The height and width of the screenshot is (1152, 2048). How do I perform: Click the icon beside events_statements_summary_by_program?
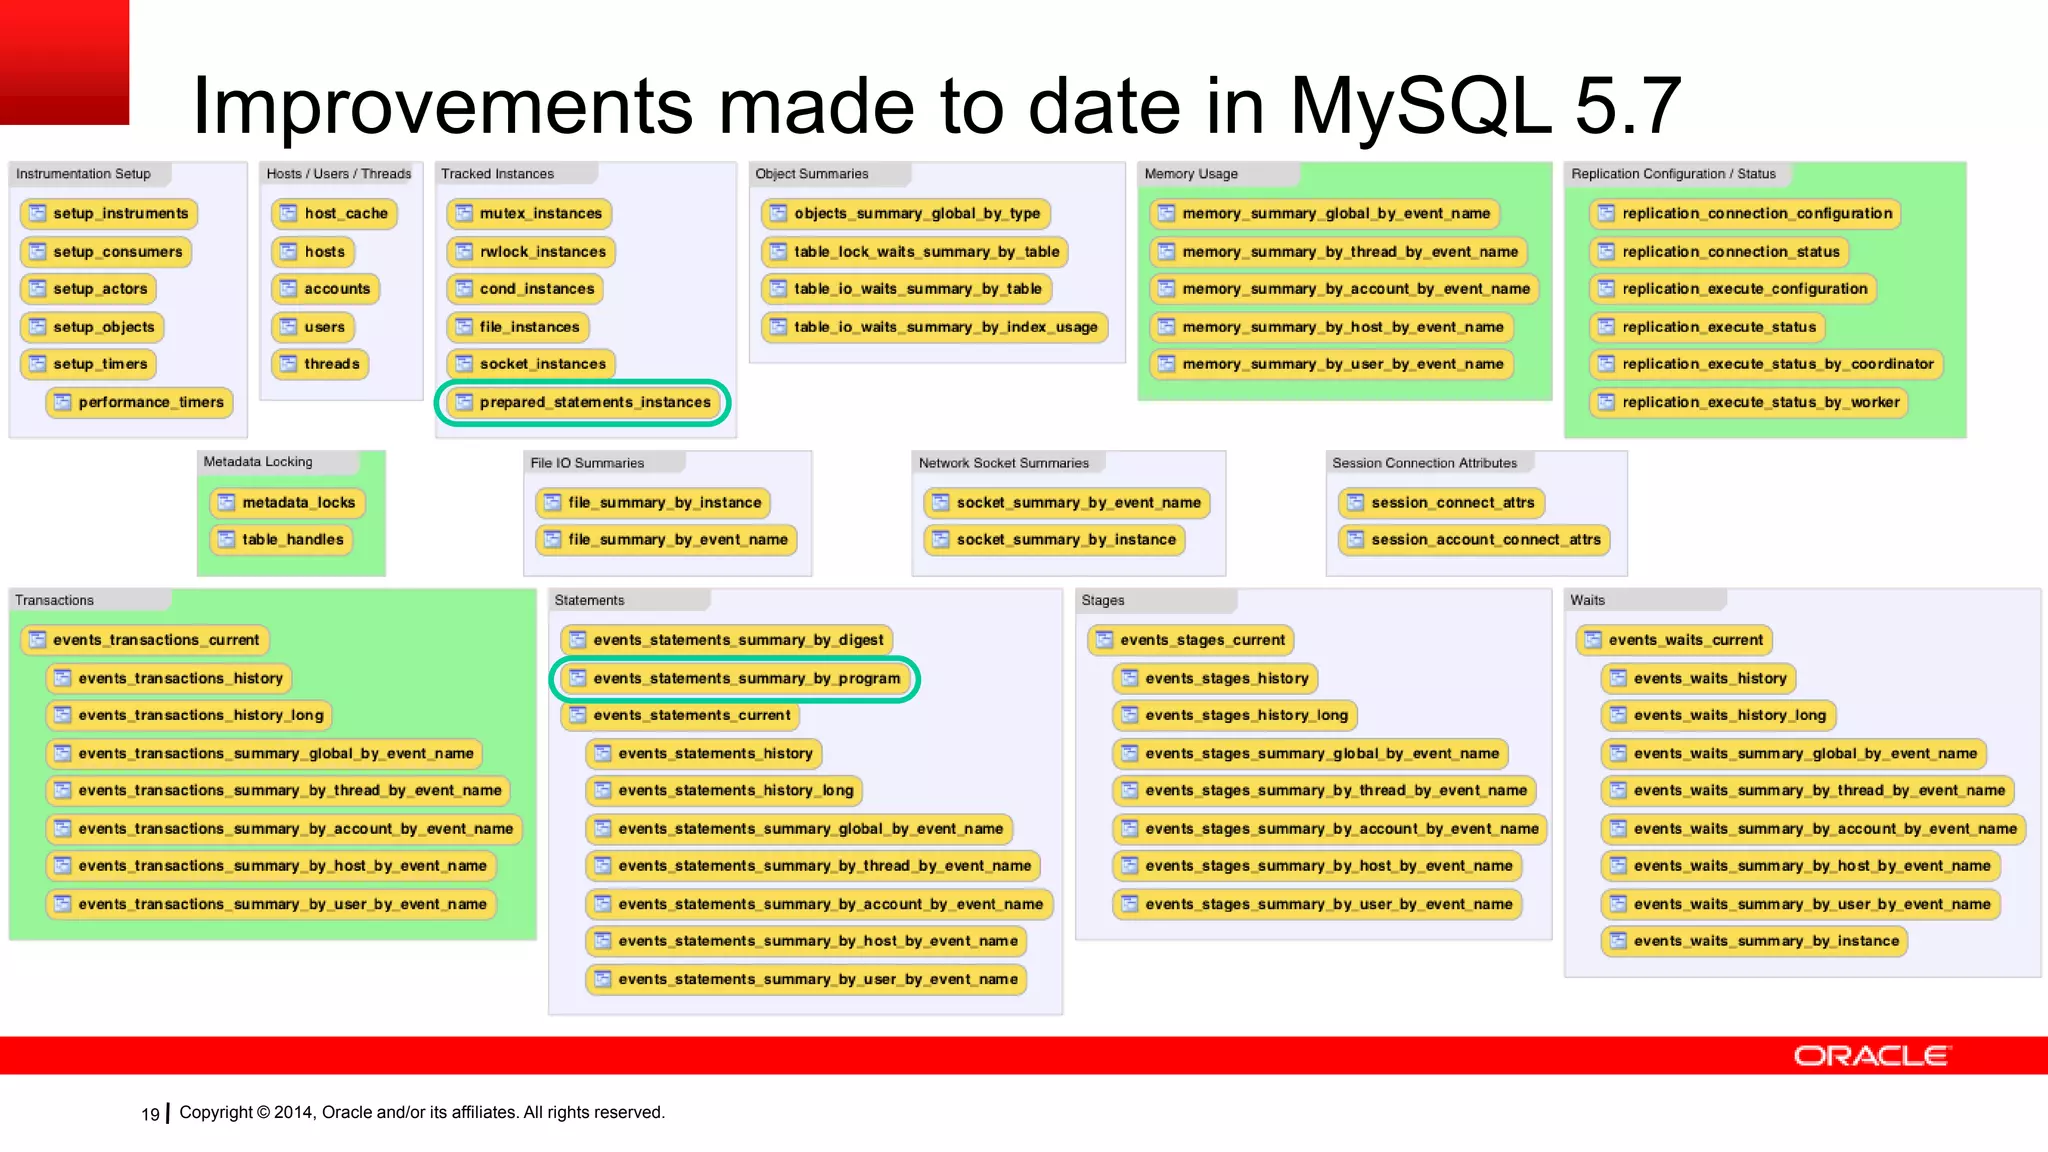coord(578,678)
